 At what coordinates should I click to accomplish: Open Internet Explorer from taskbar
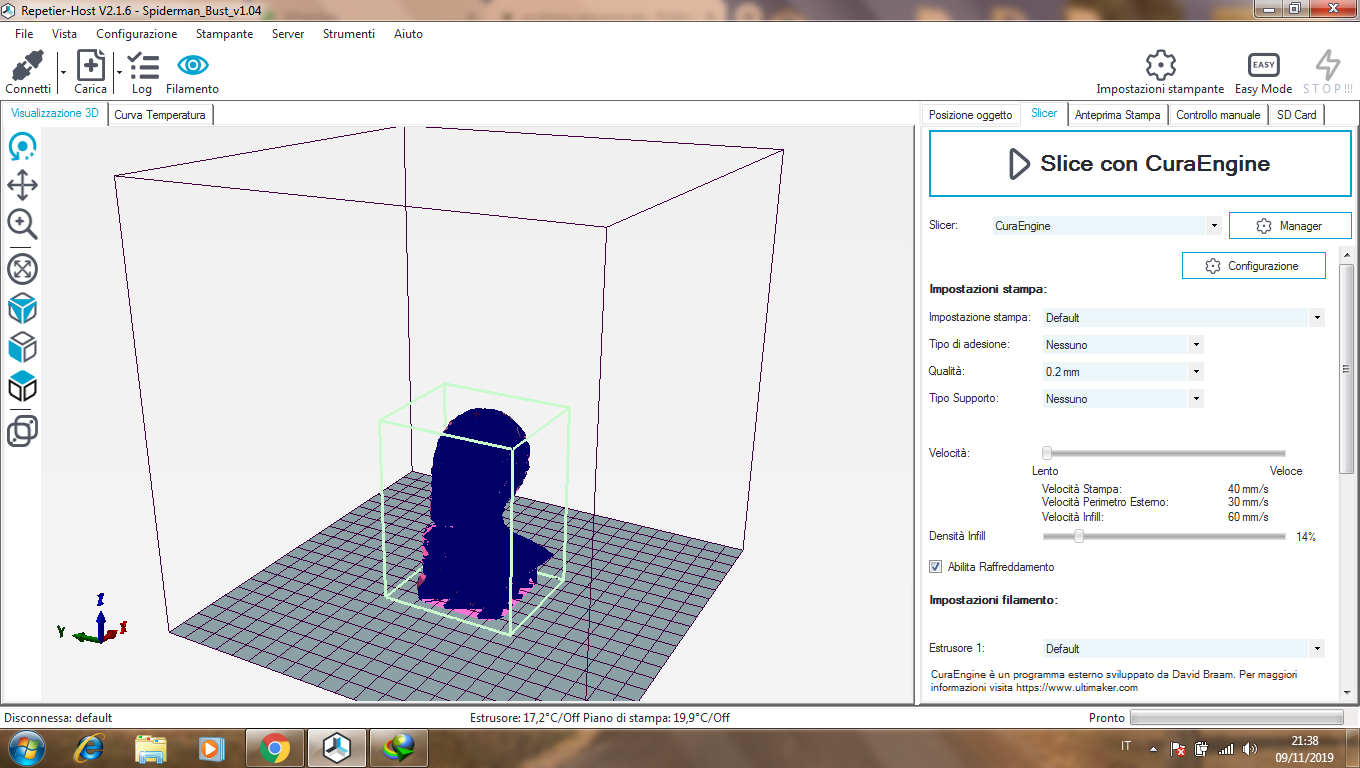click(90, 748)
